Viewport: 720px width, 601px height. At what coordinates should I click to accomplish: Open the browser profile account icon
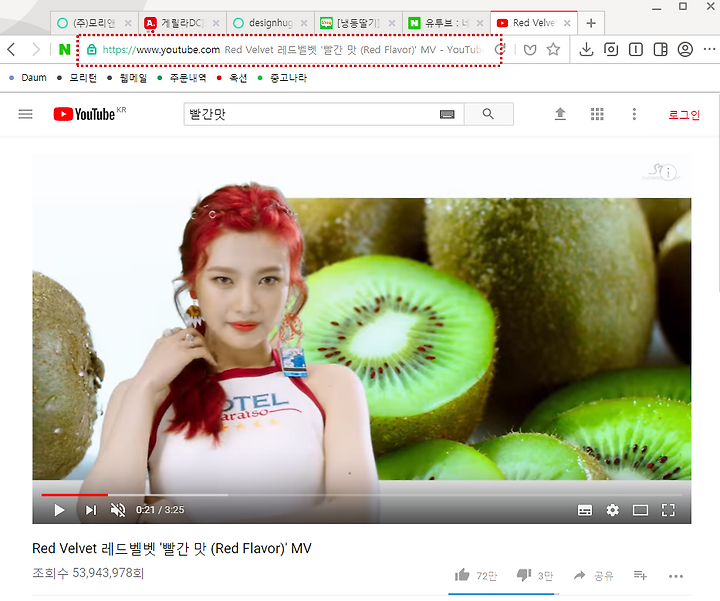(x=685, y=49)
